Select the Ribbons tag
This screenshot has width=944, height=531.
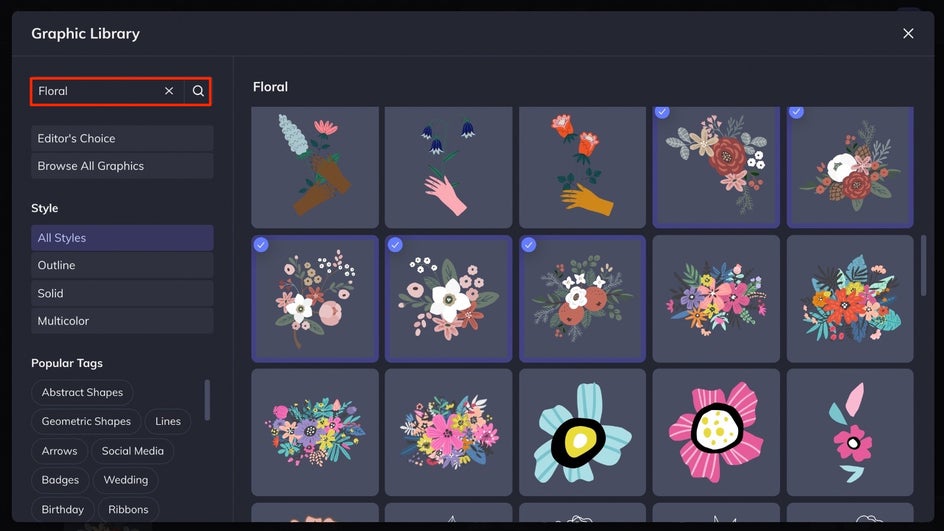click(x=128, y=509)
